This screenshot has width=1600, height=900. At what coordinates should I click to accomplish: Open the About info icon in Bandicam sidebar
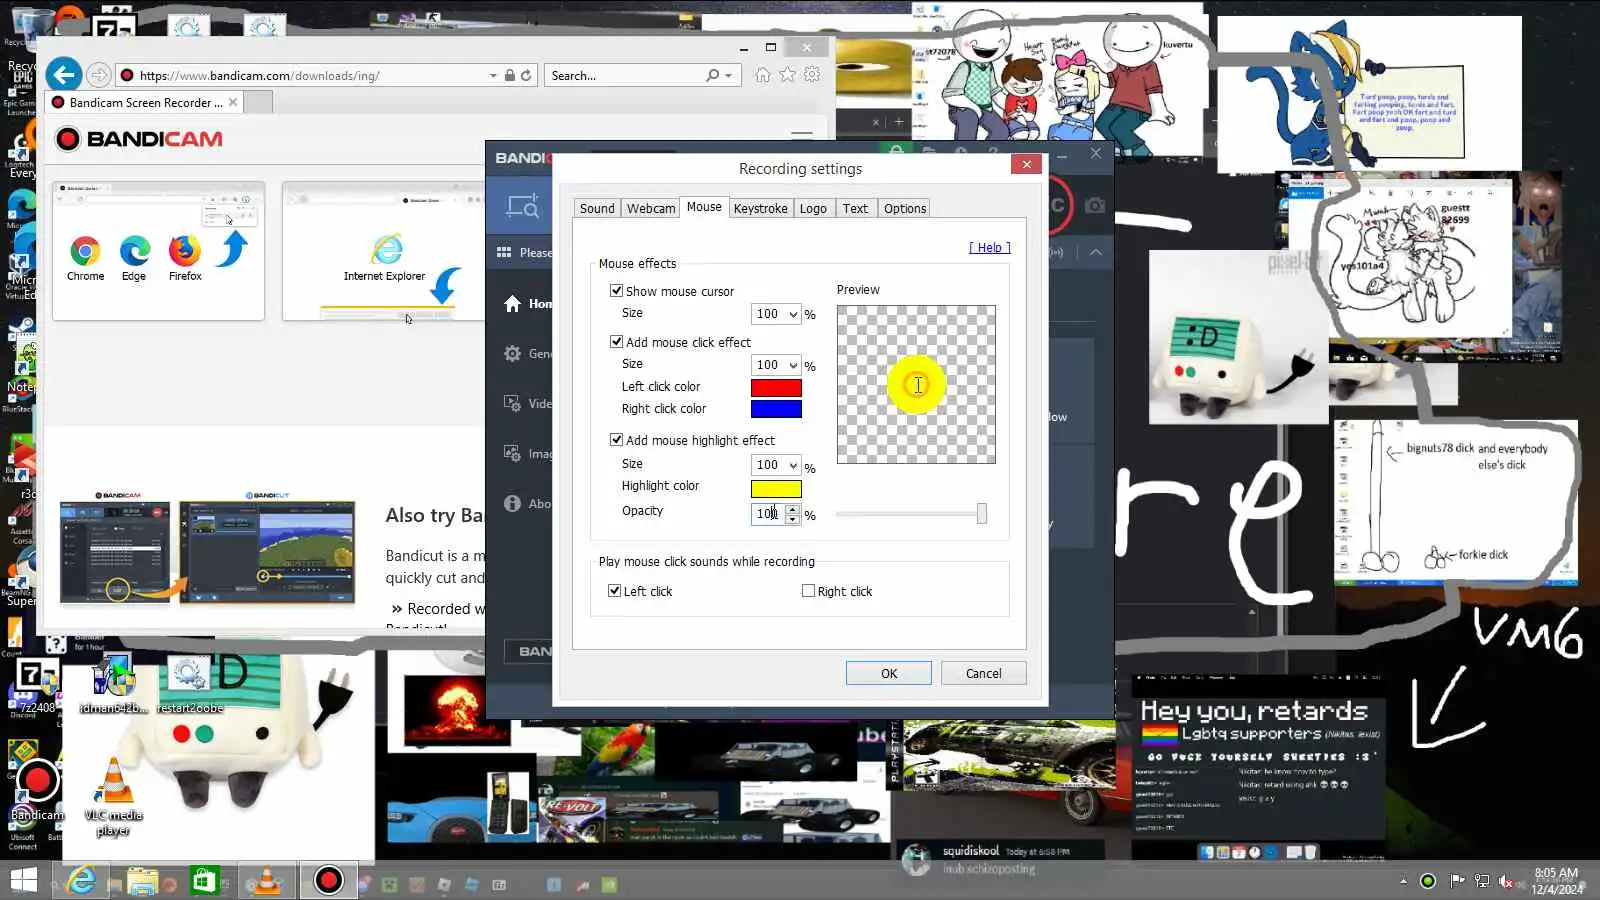(513, 503)
